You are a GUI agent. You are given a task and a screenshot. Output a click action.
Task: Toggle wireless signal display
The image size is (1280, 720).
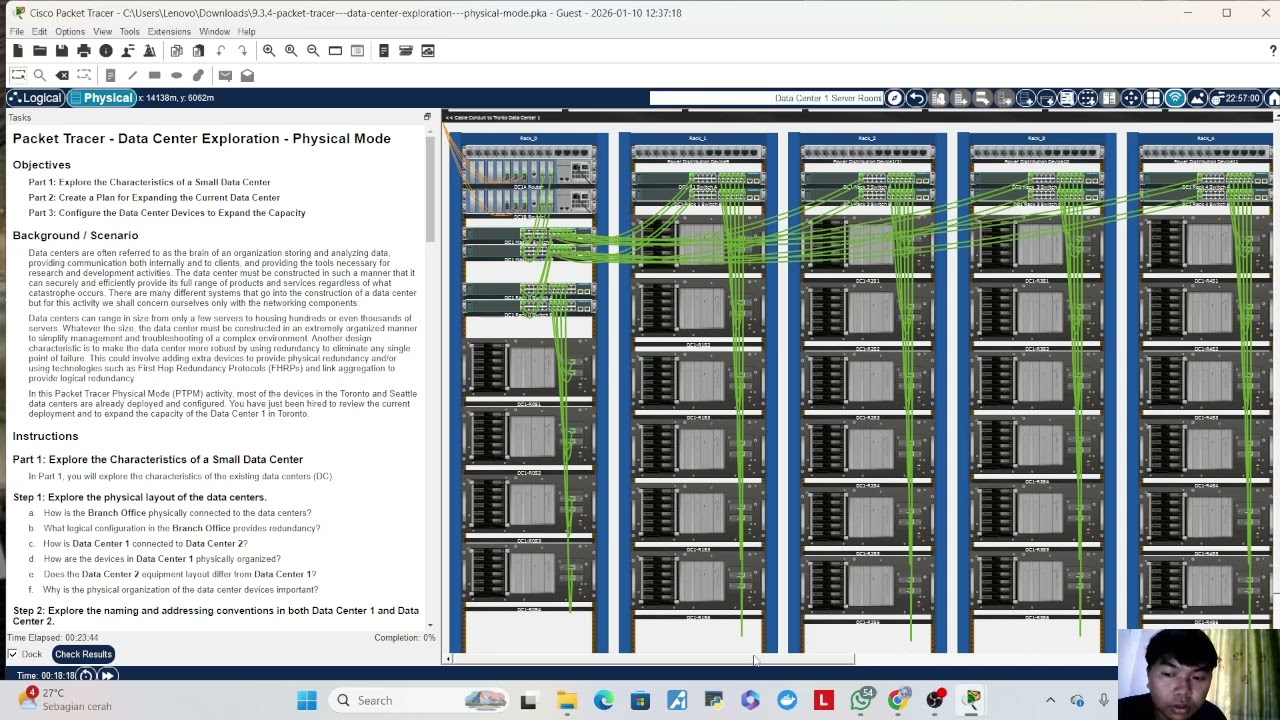[1175, 98]
